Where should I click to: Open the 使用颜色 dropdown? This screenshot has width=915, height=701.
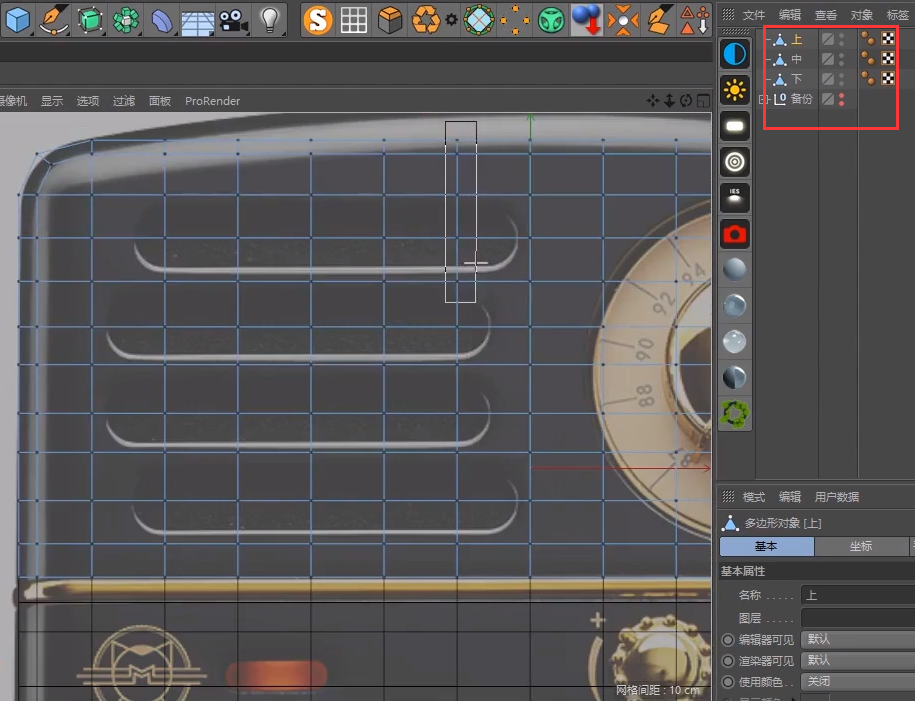pos(857,681)
